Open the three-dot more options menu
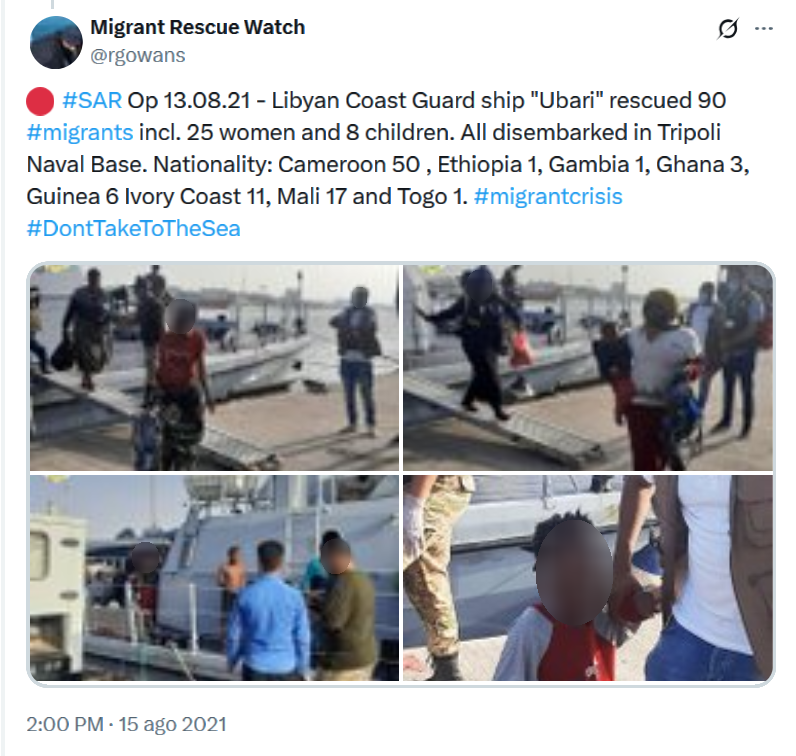This screenshot has height=756, width=796. click(764, 28)
